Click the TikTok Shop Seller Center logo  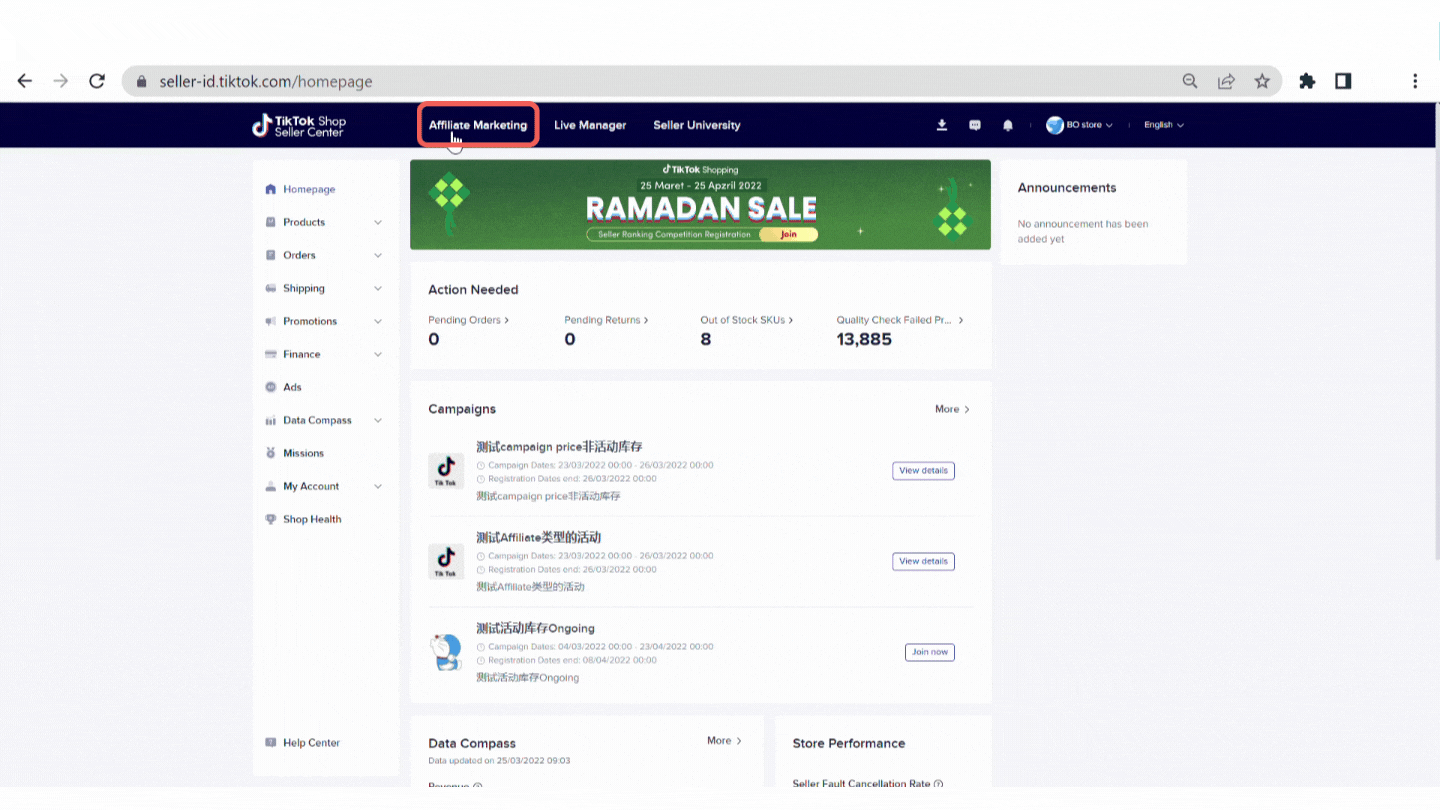click(x=299, y=126)
